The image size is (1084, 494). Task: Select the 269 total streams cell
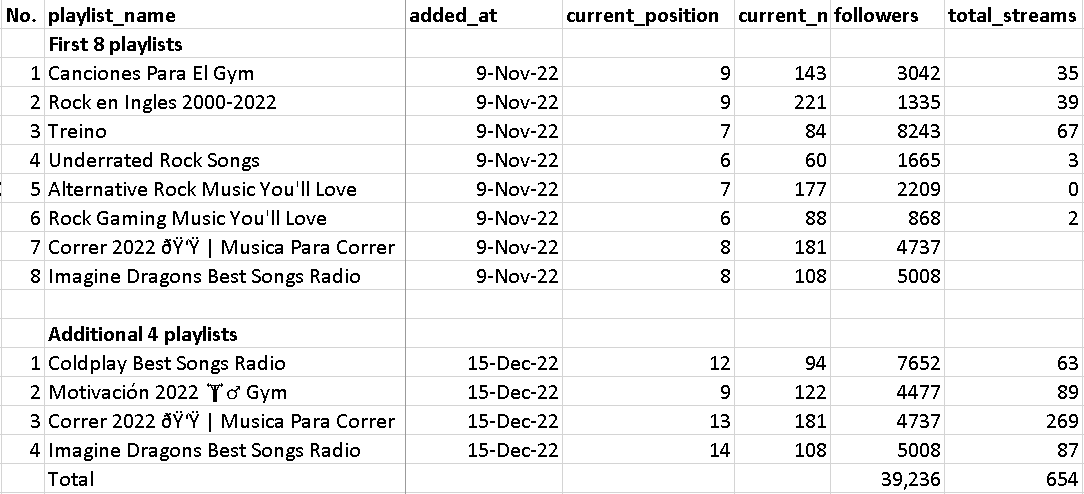click(1062, 421)
